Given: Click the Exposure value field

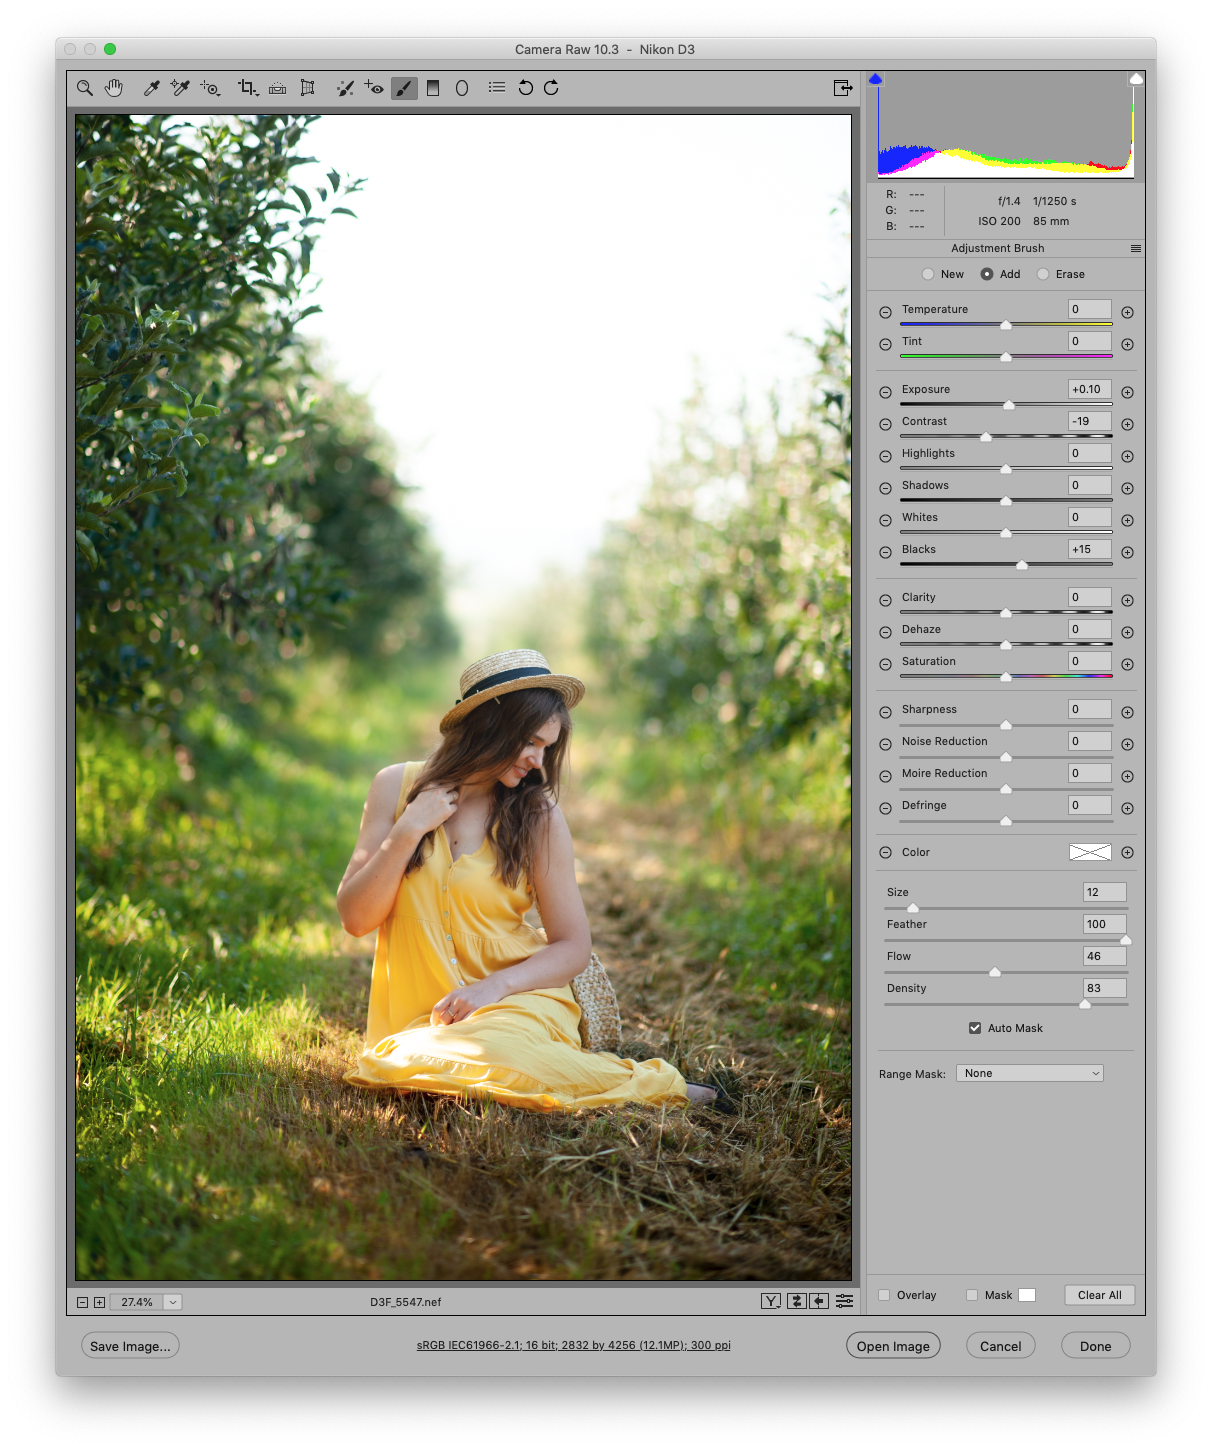Looking at the screenshot, I should click(1090, 389).
